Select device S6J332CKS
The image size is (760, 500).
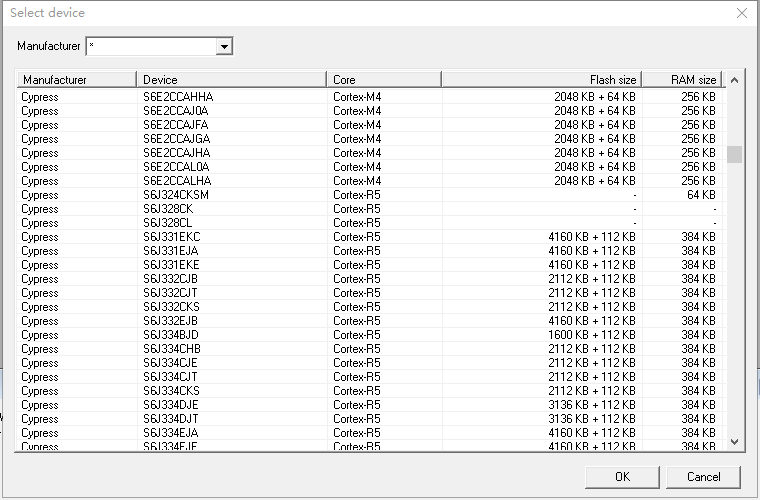pyautogui.click(x=171, y=308)
